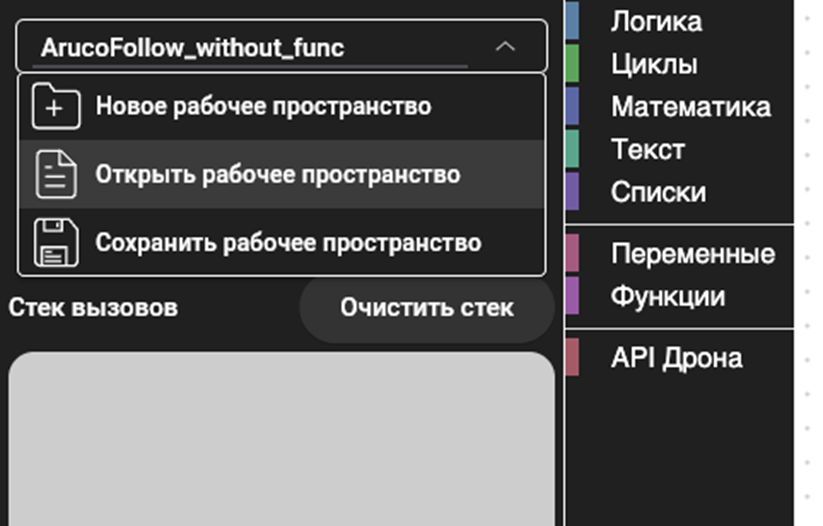Click inside the gray call stack area
This screenshot has height=526, width=823.
coord(281,440)
